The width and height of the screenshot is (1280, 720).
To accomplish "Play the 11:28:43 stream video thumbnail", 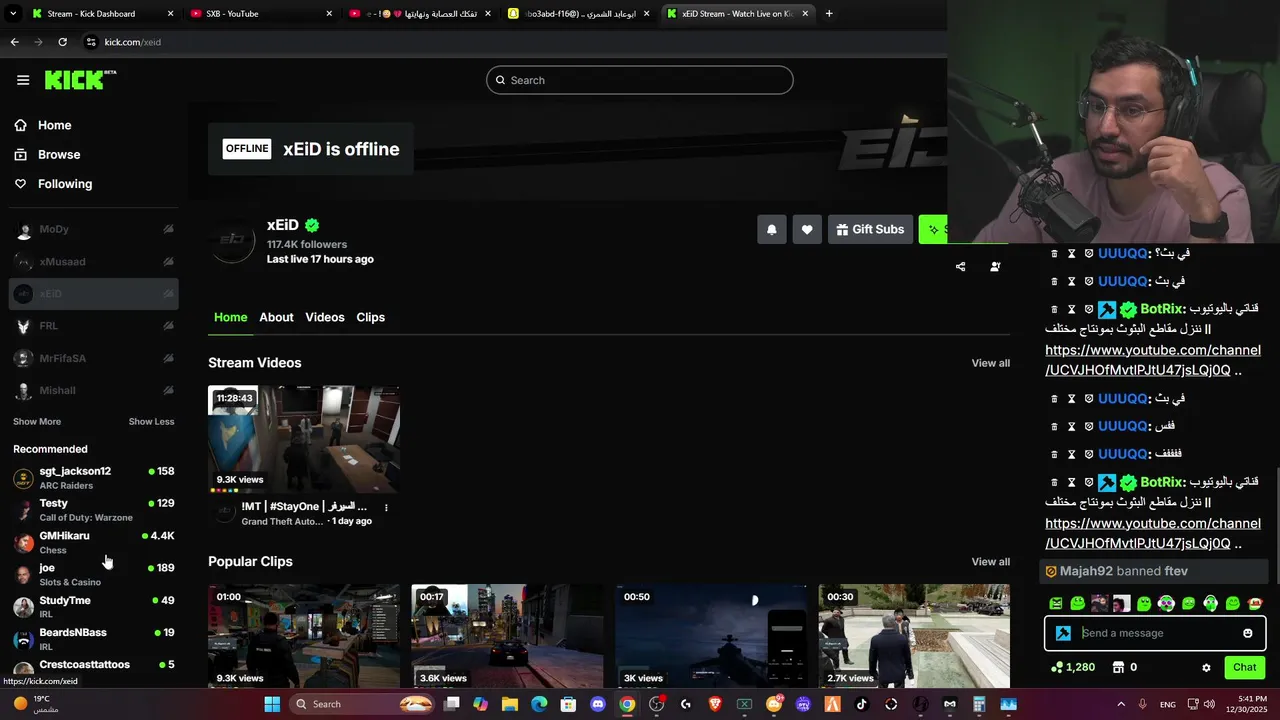I will click(x=304, y=439).
